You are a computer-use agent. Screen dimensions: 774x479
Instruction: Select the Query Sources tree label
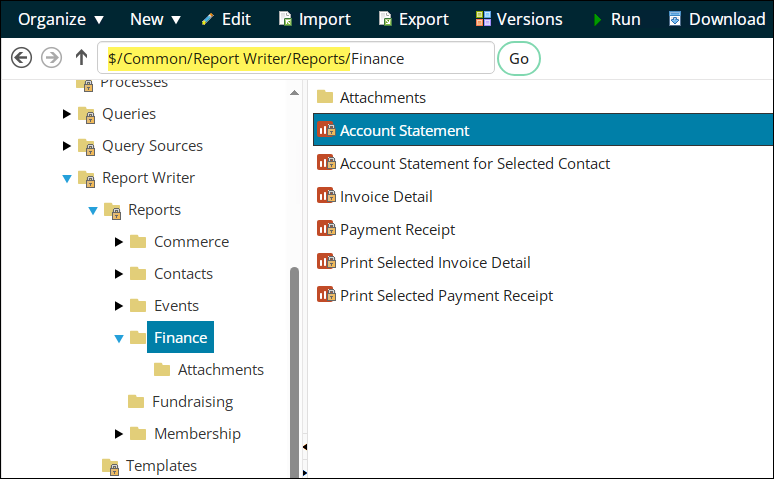[x=153, y=146]
